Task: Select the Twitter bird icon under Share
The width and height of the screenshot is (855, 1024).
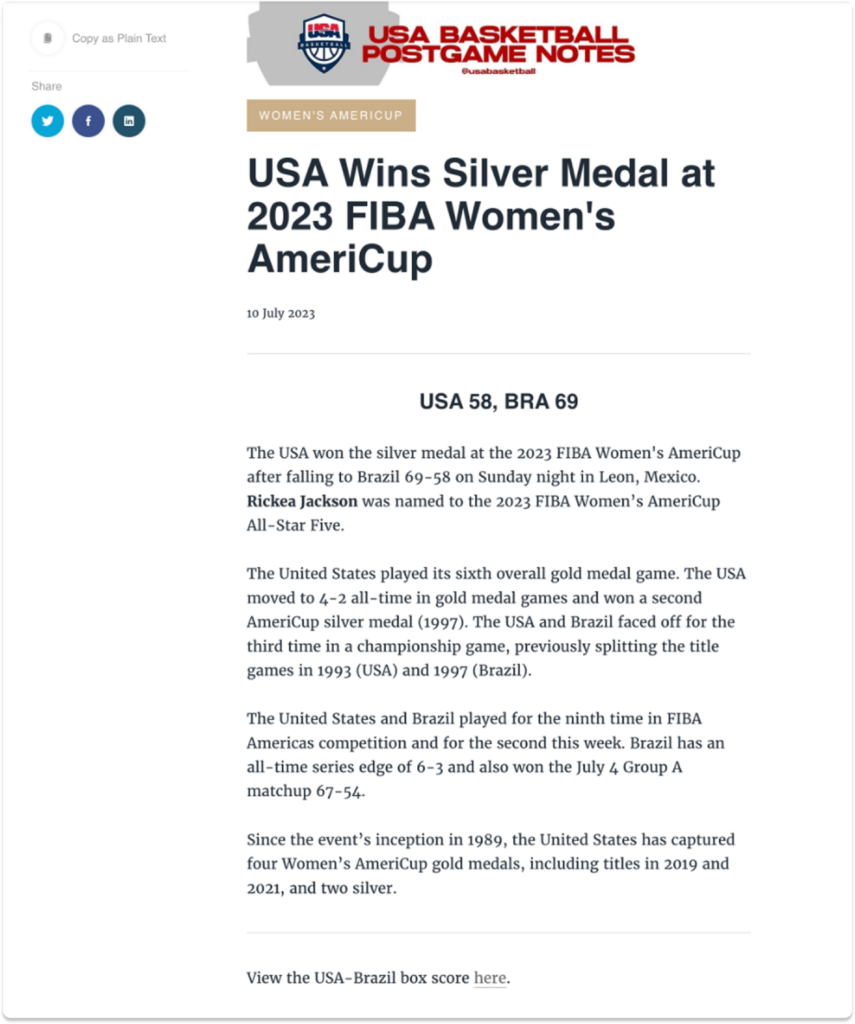Action: [47, 120]
